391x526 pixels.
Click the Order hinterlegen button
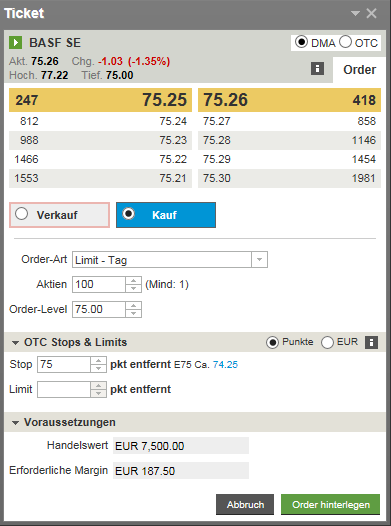(x=331, y=505)
